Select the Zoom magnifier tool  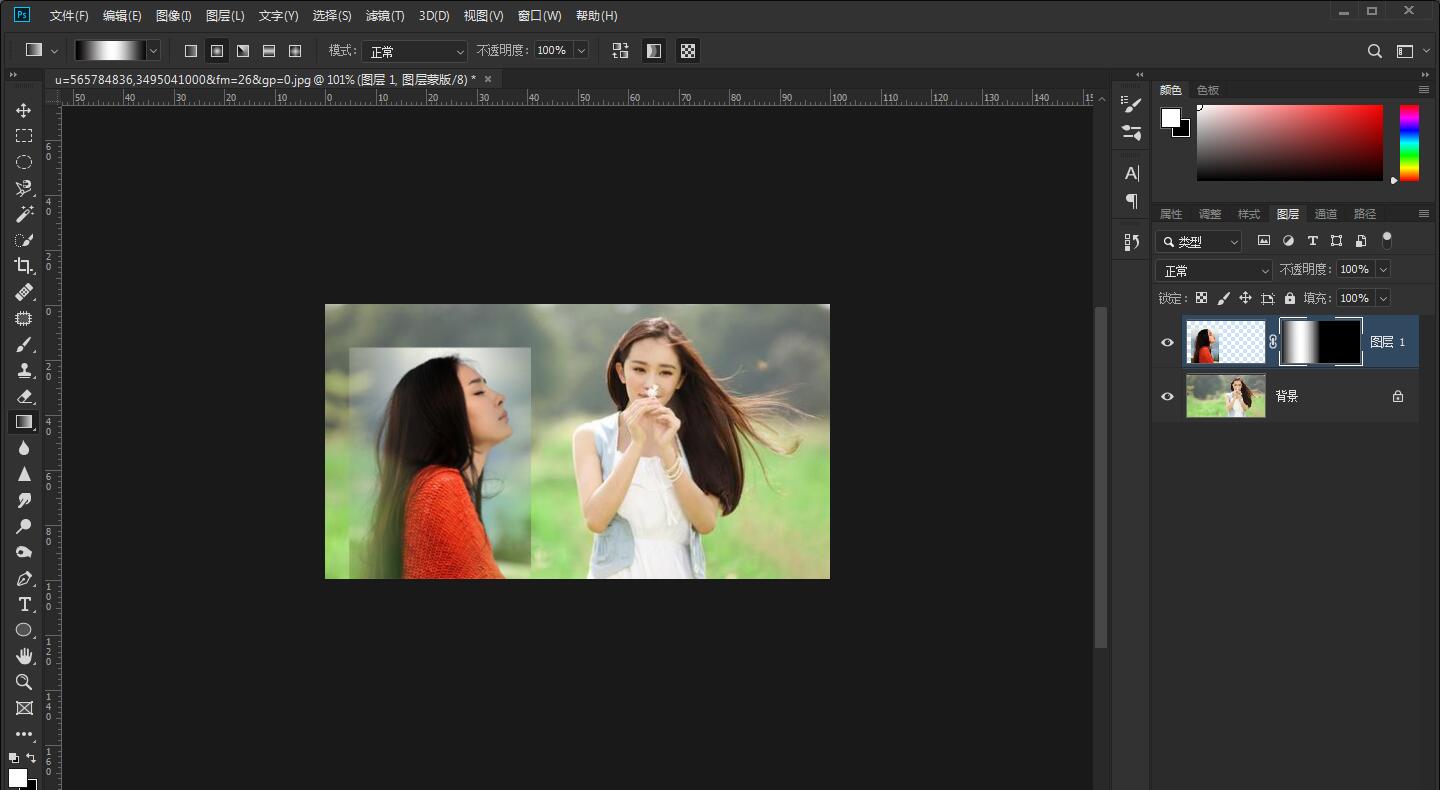pos(24,682)
